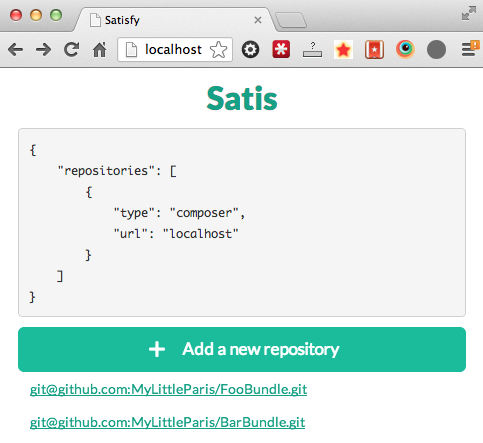The width and height of the screenshot is (483, 443).
Task: Open a new blank tab
Action: (291, 20)
